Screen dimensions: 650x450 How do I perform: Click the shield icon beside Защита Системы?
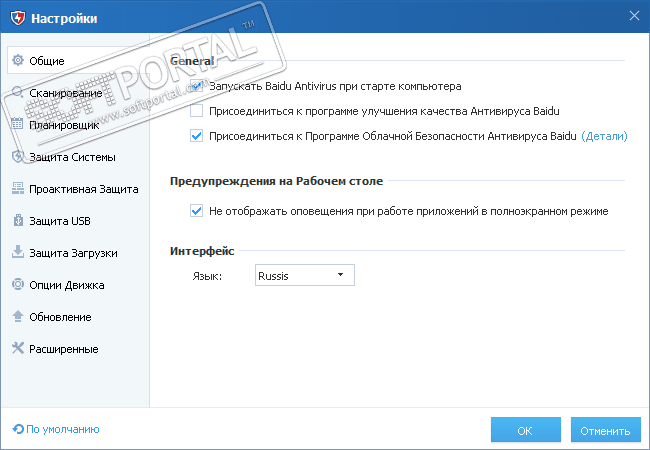pos(18,156)
